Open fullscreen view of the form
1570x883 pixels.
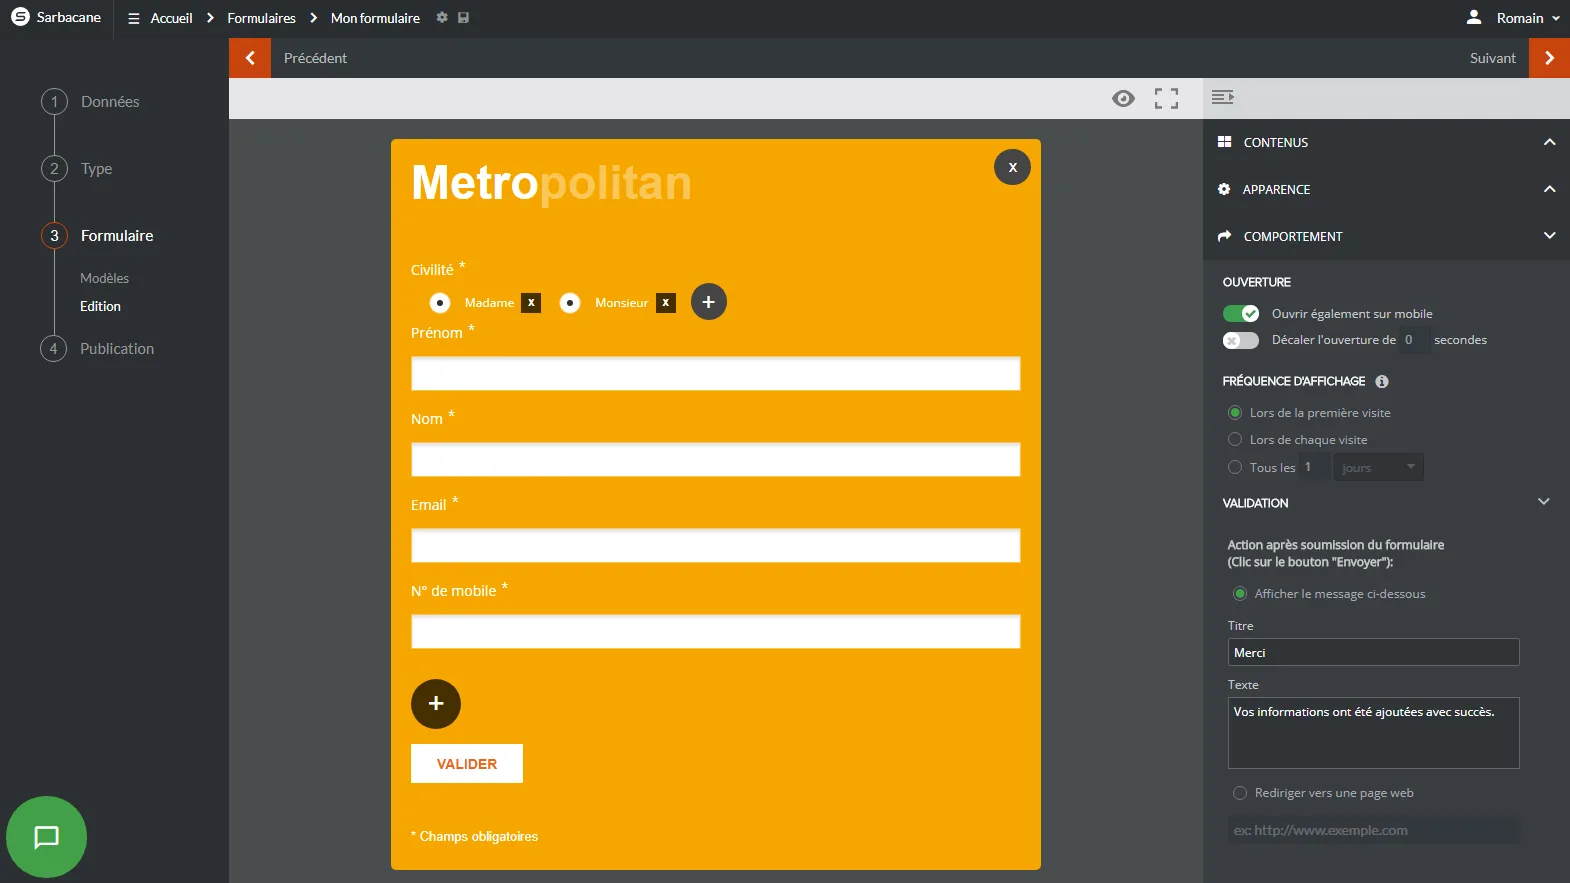[1166, 98]
